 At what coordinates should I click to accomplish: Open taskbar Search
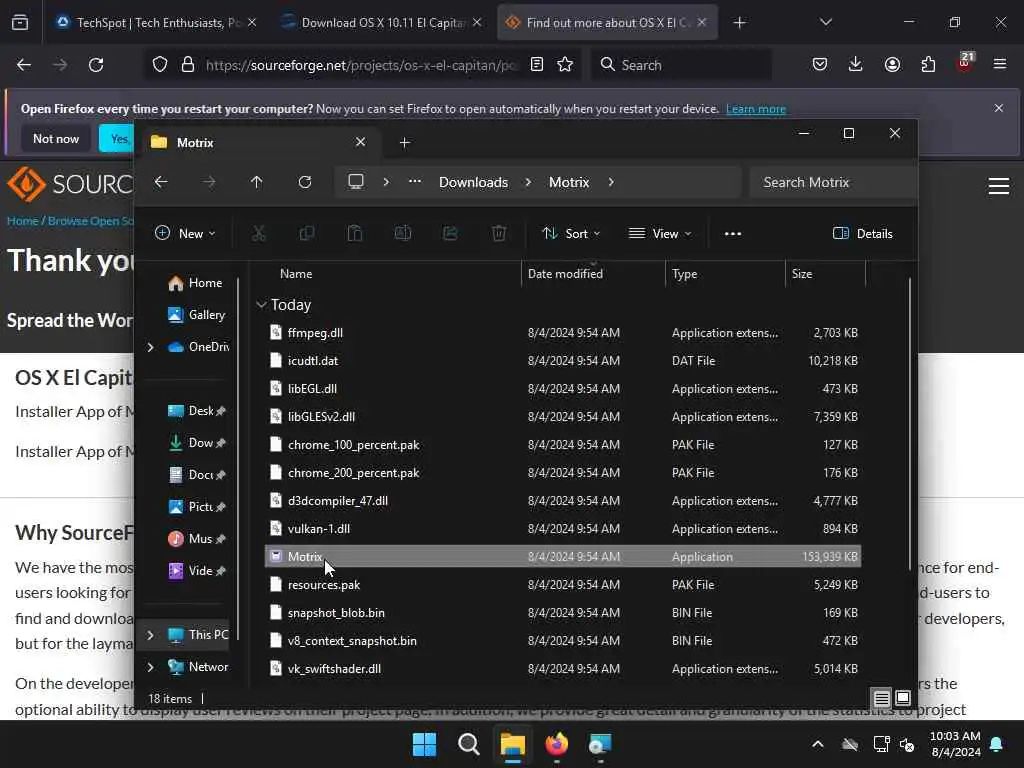[468, 744]
